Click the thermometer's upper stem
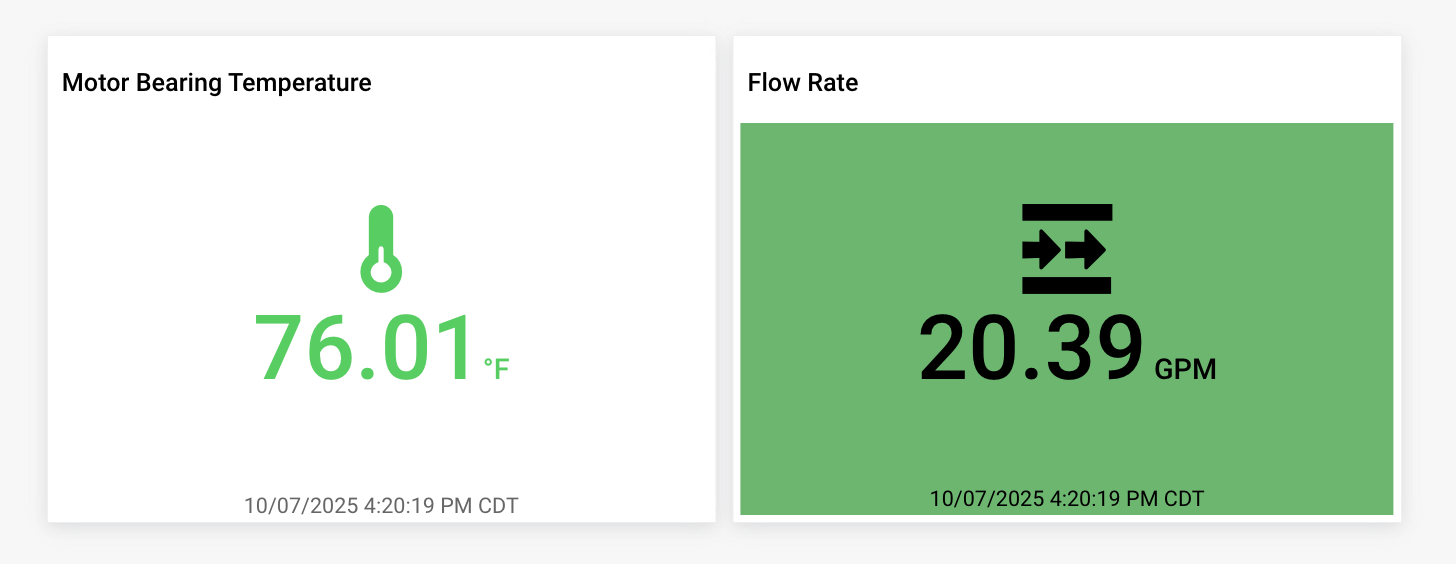Viewport: 1456px width, 564px height. pos(380,226)
